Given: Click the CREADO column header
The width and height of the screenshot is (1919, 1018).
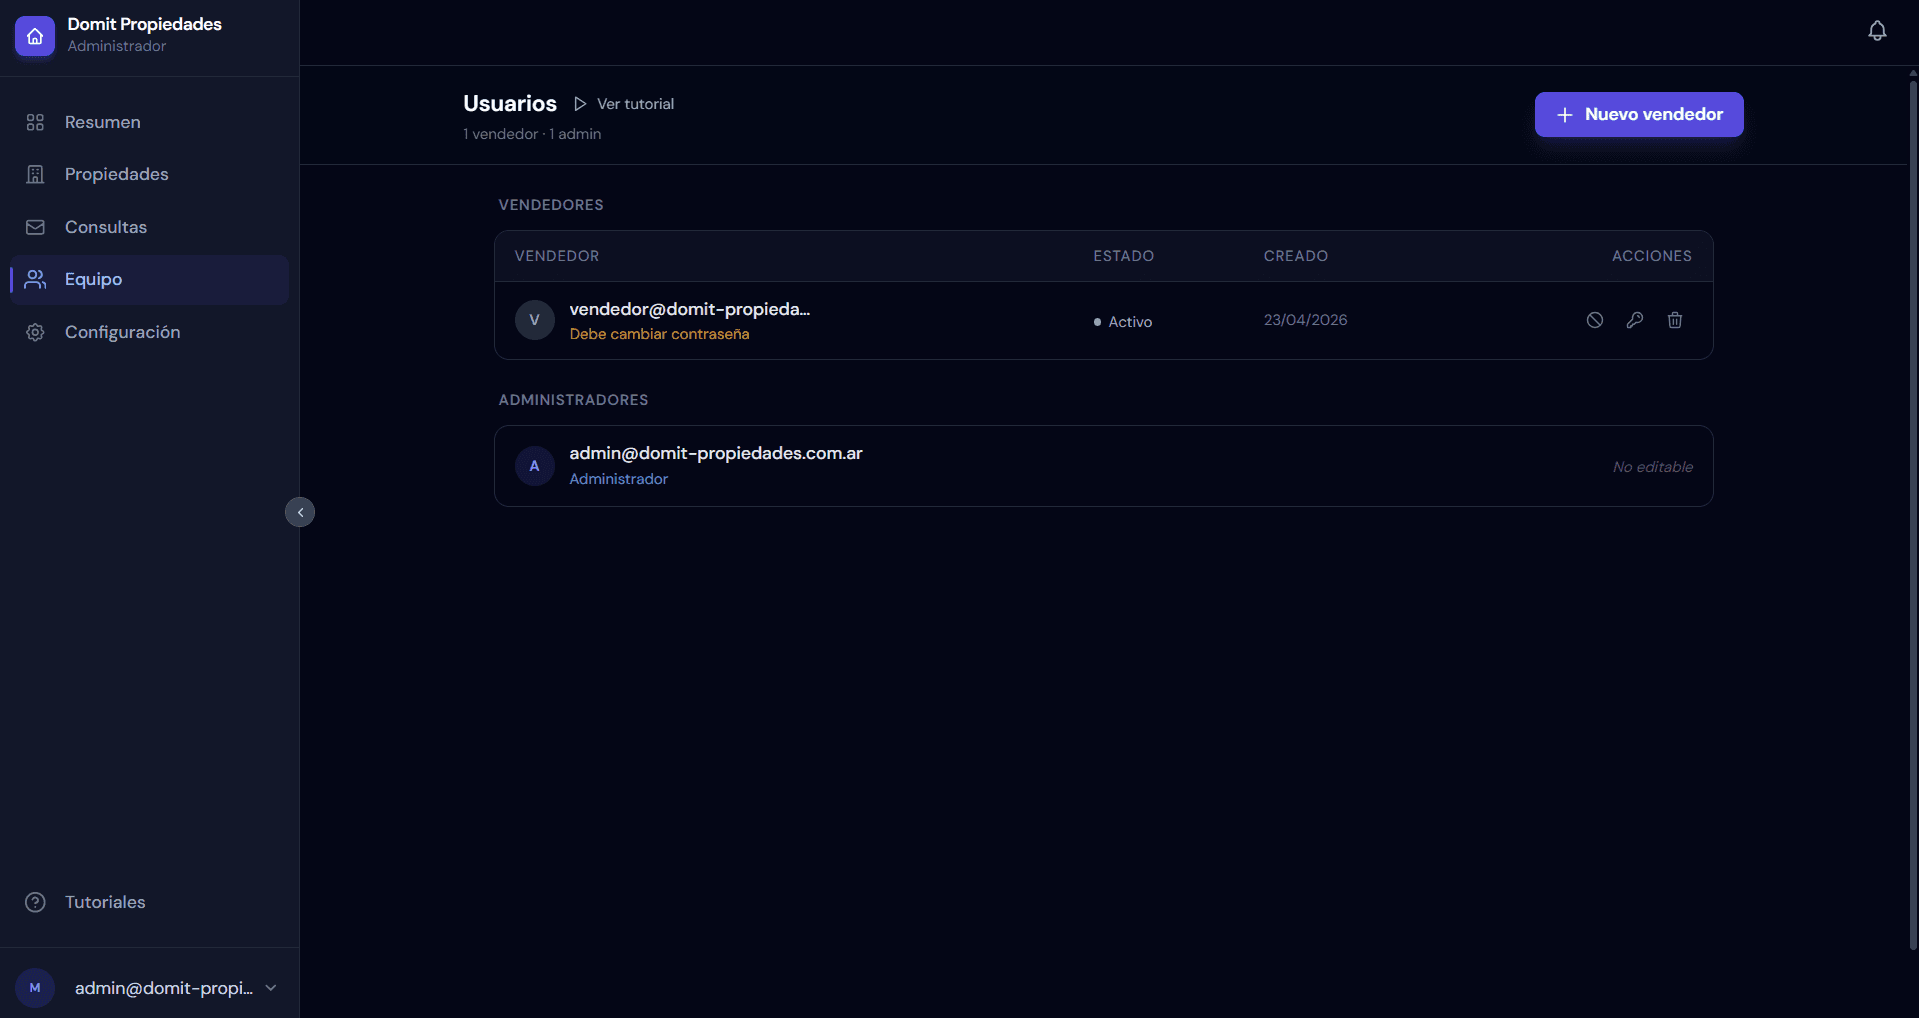Looking at the screenshot, I should point(1295,256).
